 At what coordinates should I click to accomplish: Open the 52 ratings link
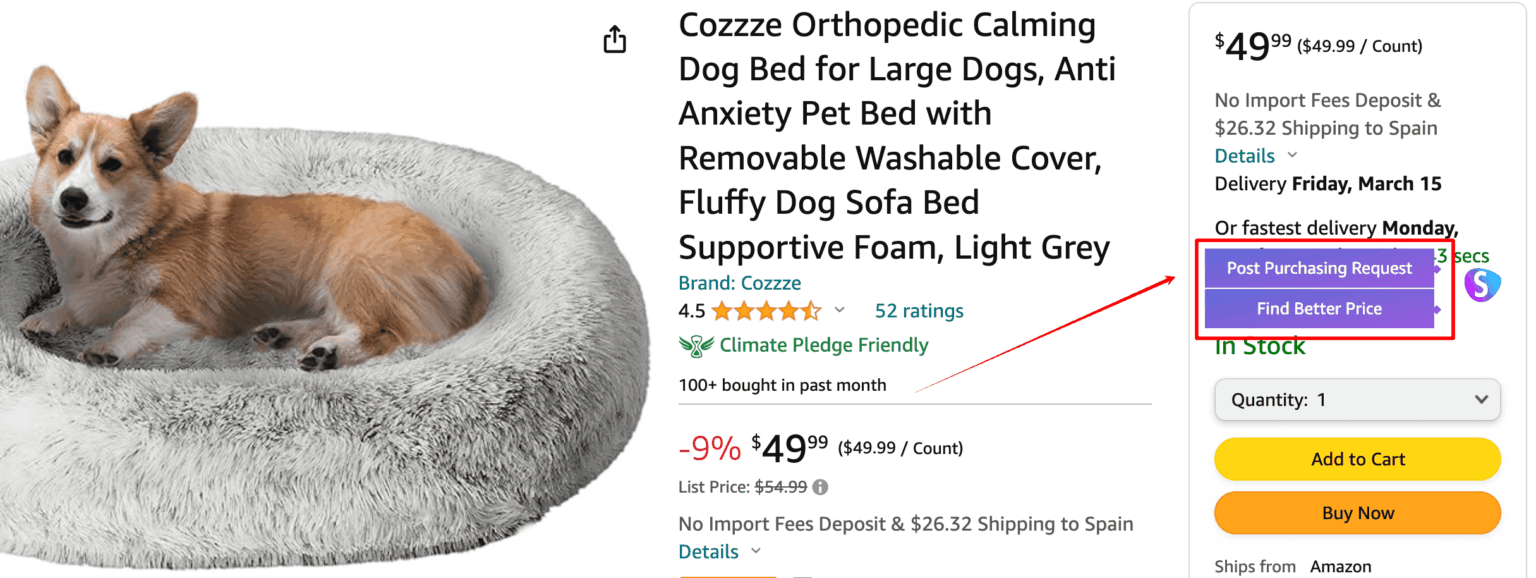click(917, 311)
